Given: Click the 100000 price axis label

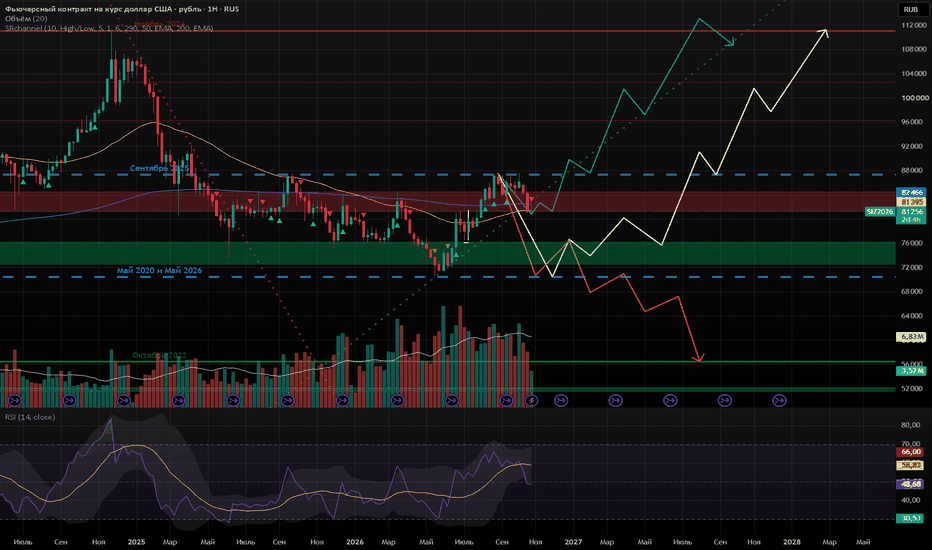Looking at the screenshot, I should 914,98.
